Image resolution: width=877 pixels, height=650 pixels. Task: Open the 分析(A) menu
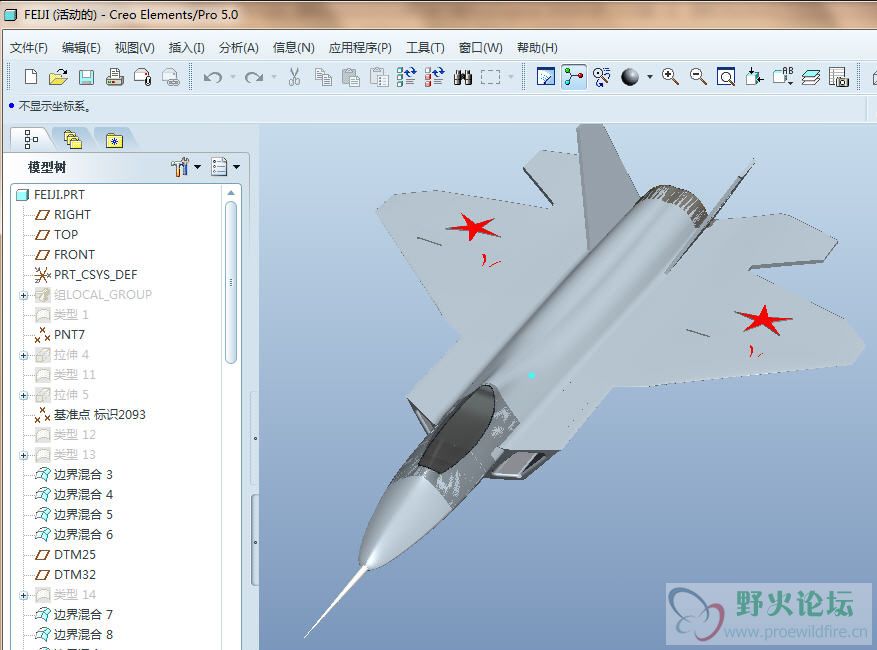(238, 48)
